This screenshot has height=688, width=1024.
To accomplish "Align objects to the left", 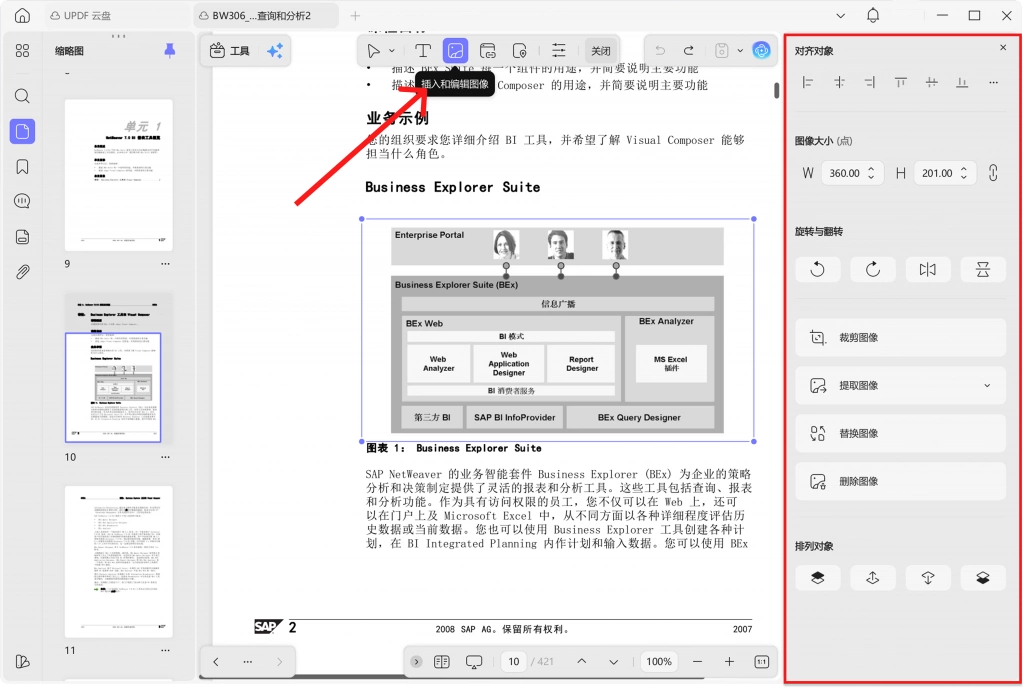I will click(x=808, y=82).
